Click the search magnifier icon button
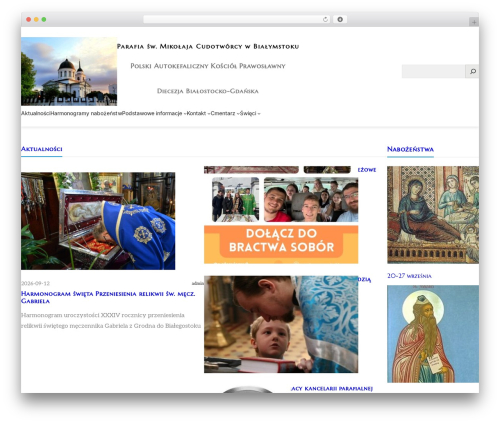This screenshot has width=500, height=423. [x=472, y=71]
